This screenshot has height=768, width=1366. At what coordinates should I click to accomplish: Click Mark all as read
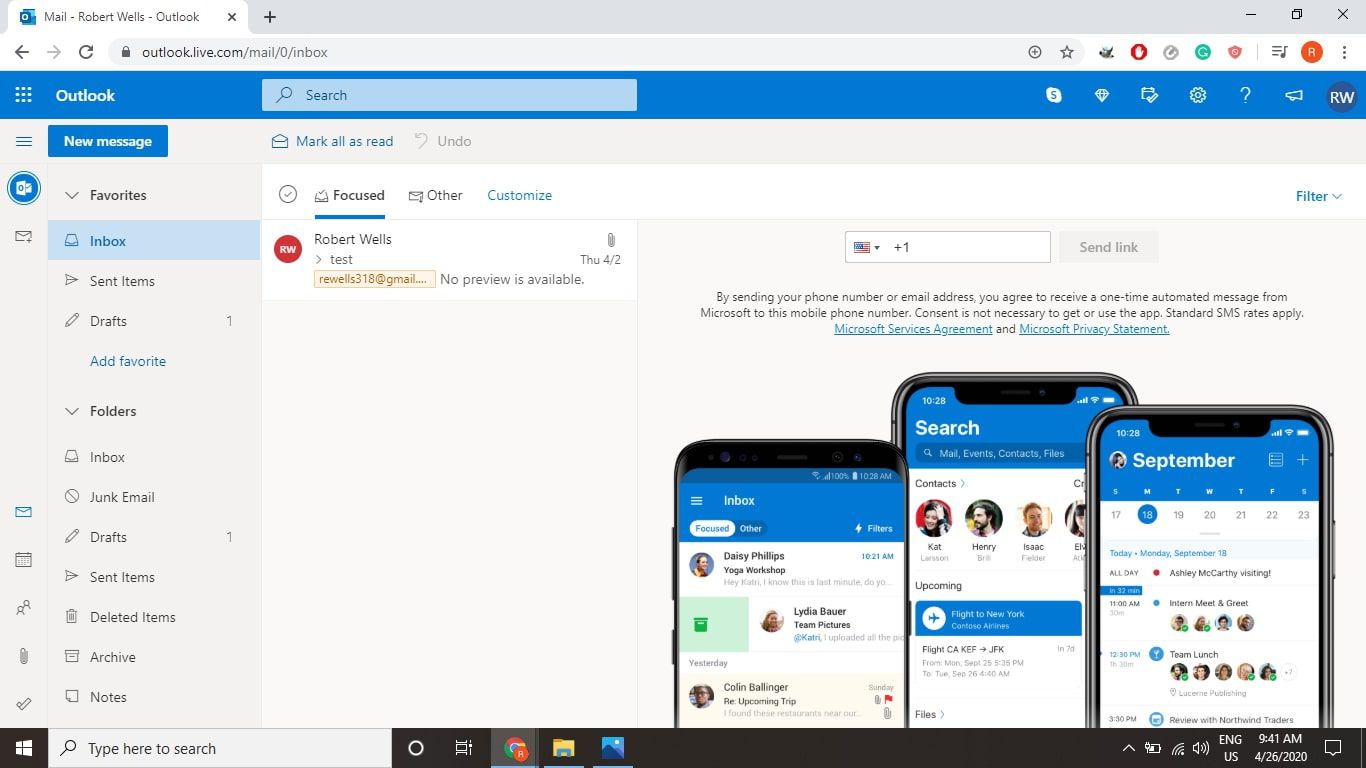(333, 141)
